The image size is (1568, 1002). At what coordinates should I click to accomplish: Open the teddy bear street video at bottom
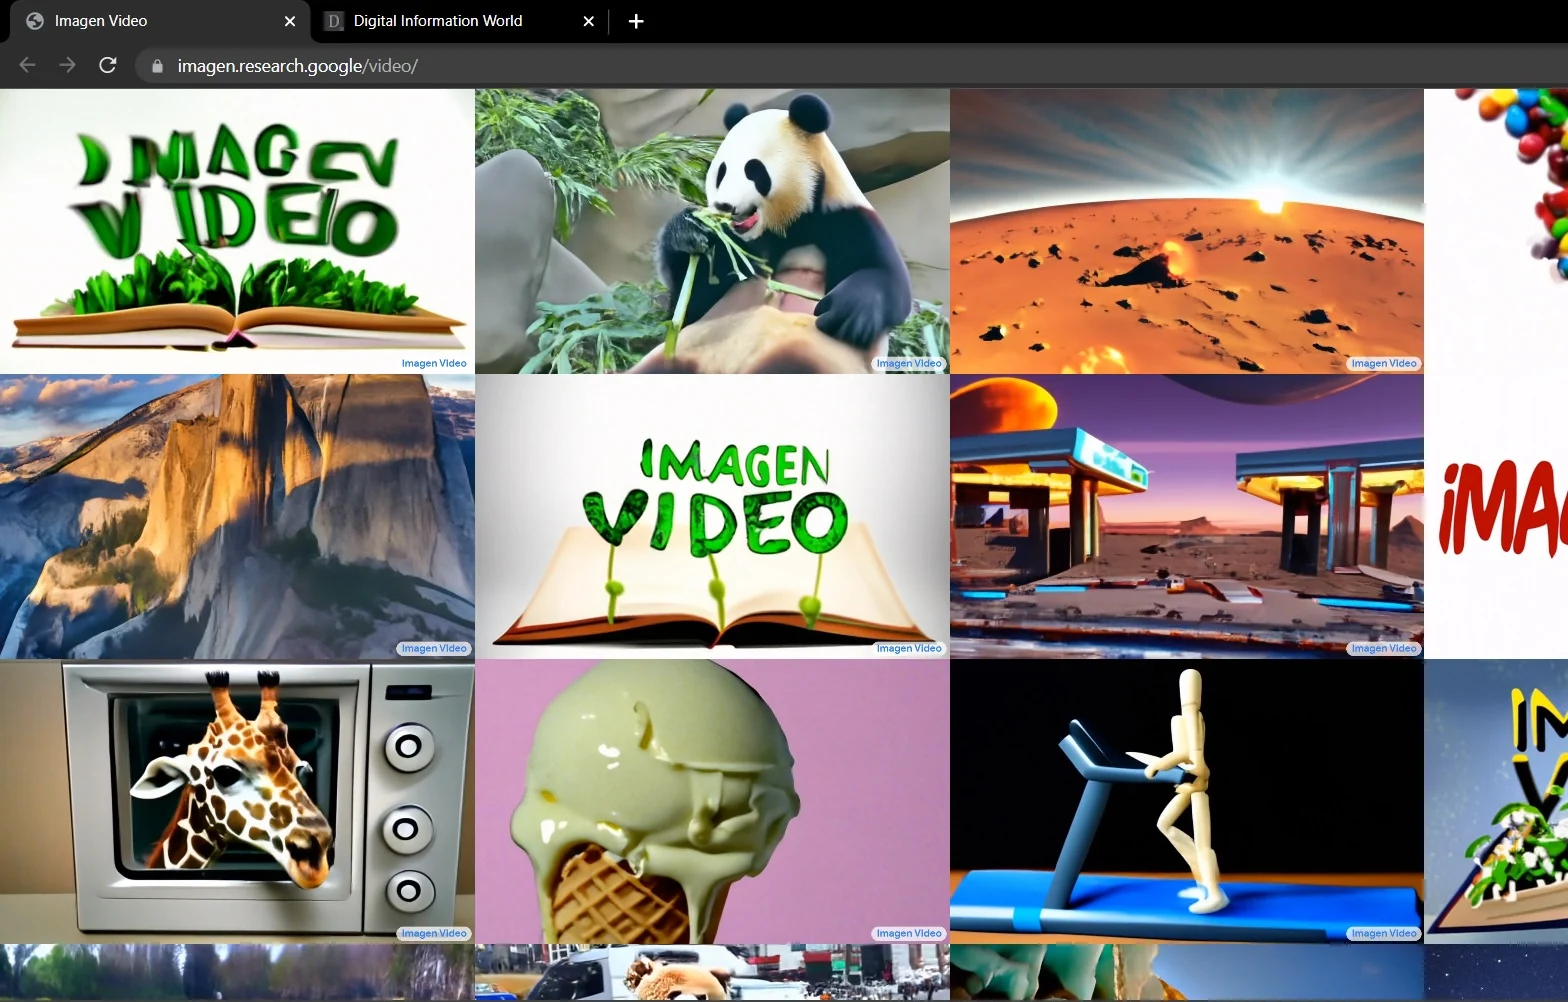[712, 973]
